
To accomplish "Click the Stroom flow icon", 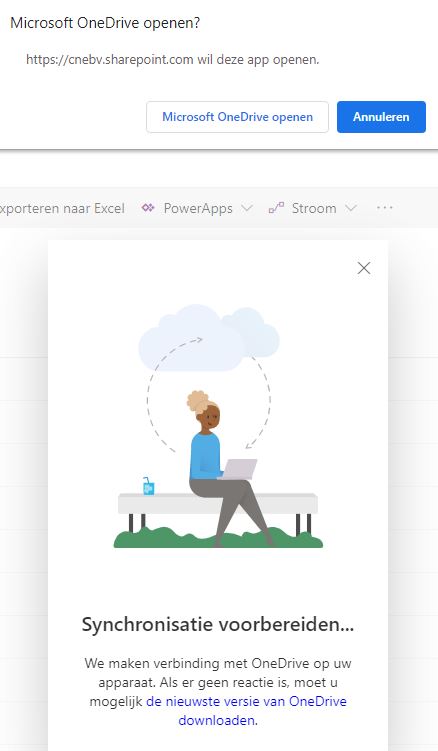I will pos(276,208).
